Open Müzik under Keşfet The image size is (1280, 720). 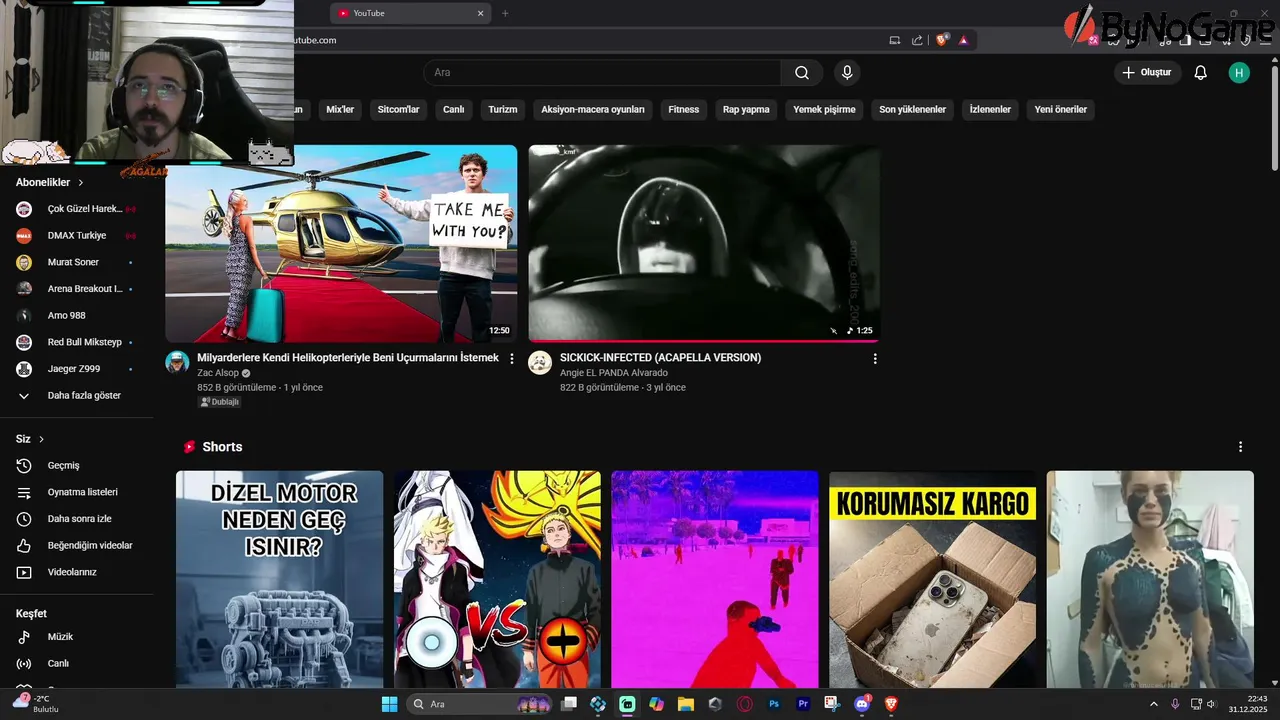click(x=77, y=637)
